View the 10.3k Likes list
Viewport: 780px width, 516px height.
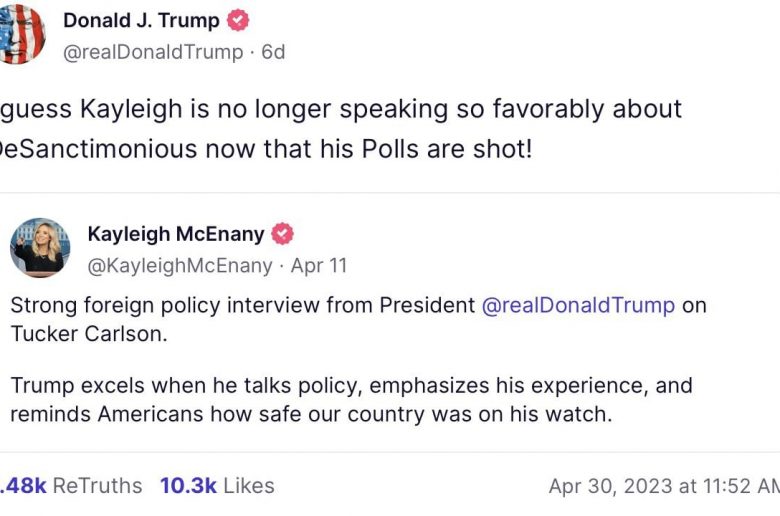coord(216,486)
